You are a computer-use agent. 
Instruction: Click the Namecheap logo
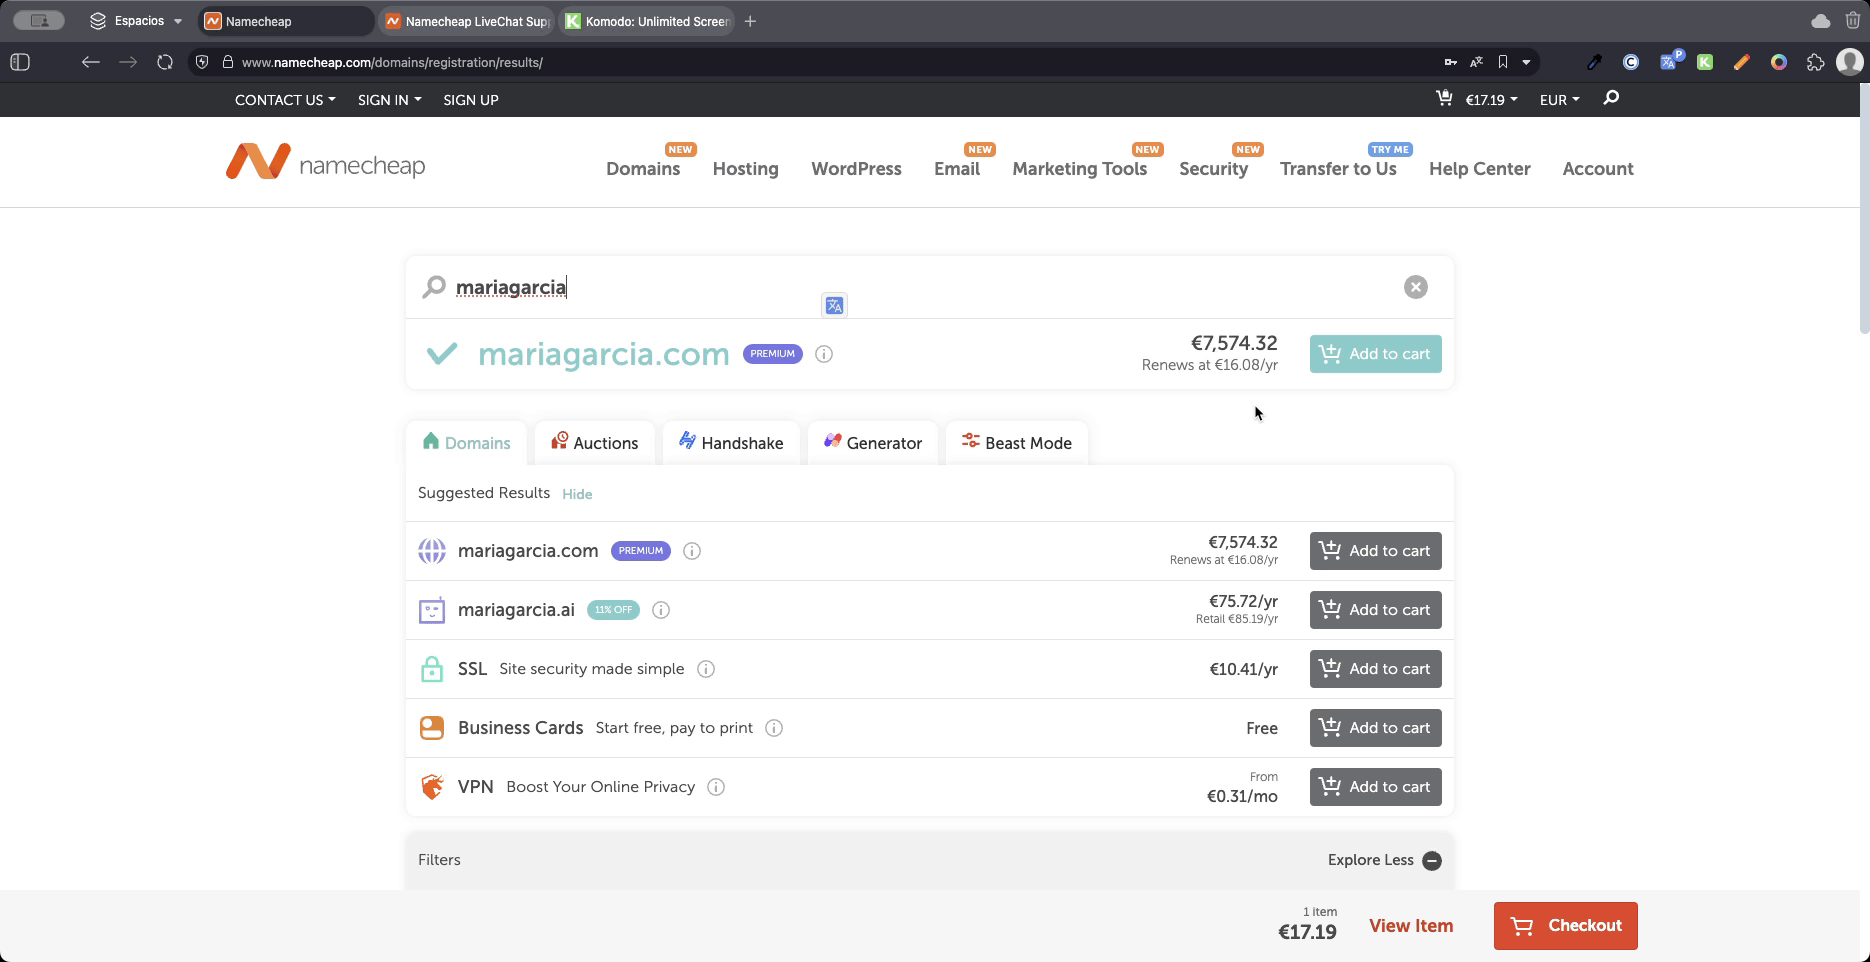coord(326,162)
